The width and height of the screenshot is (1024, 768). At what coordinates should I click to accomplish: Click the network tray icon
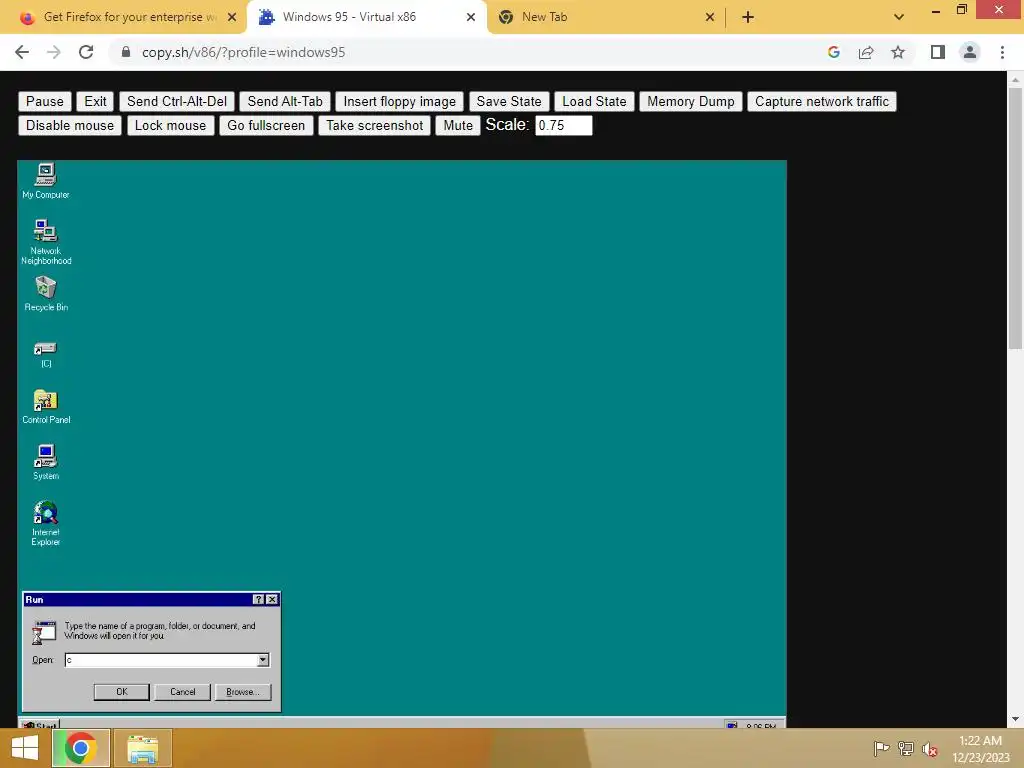click(906, 748)
